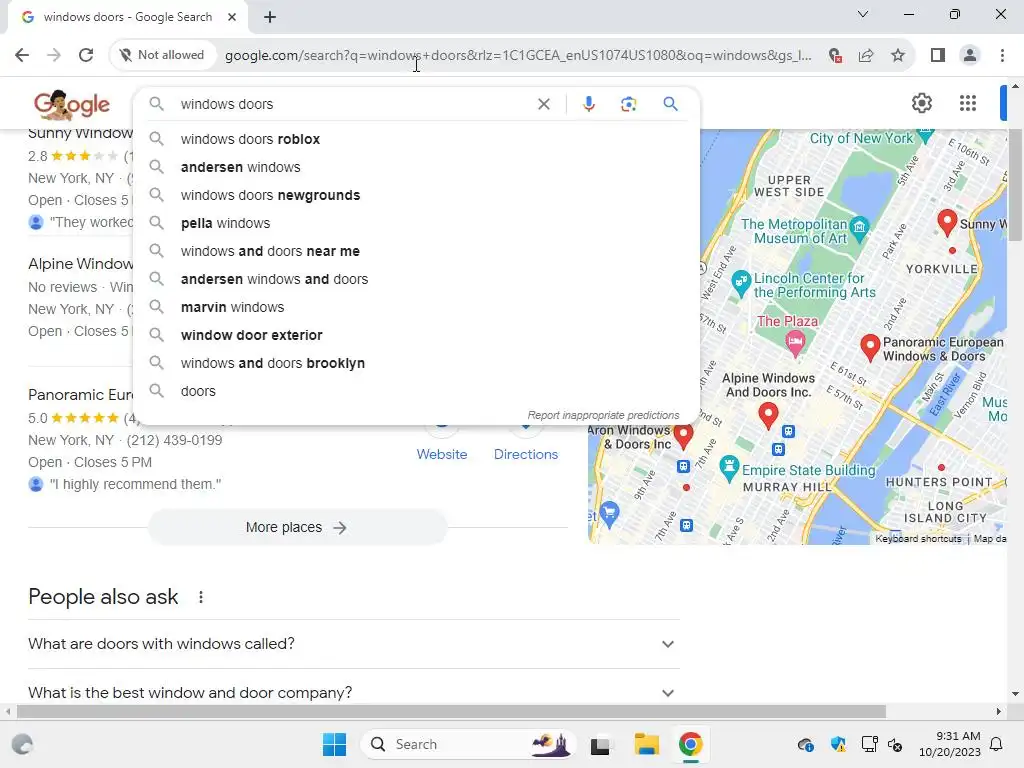Open the Panoramic European listing title
Screen dimensions: 1024x768
(x=80, y=394)
